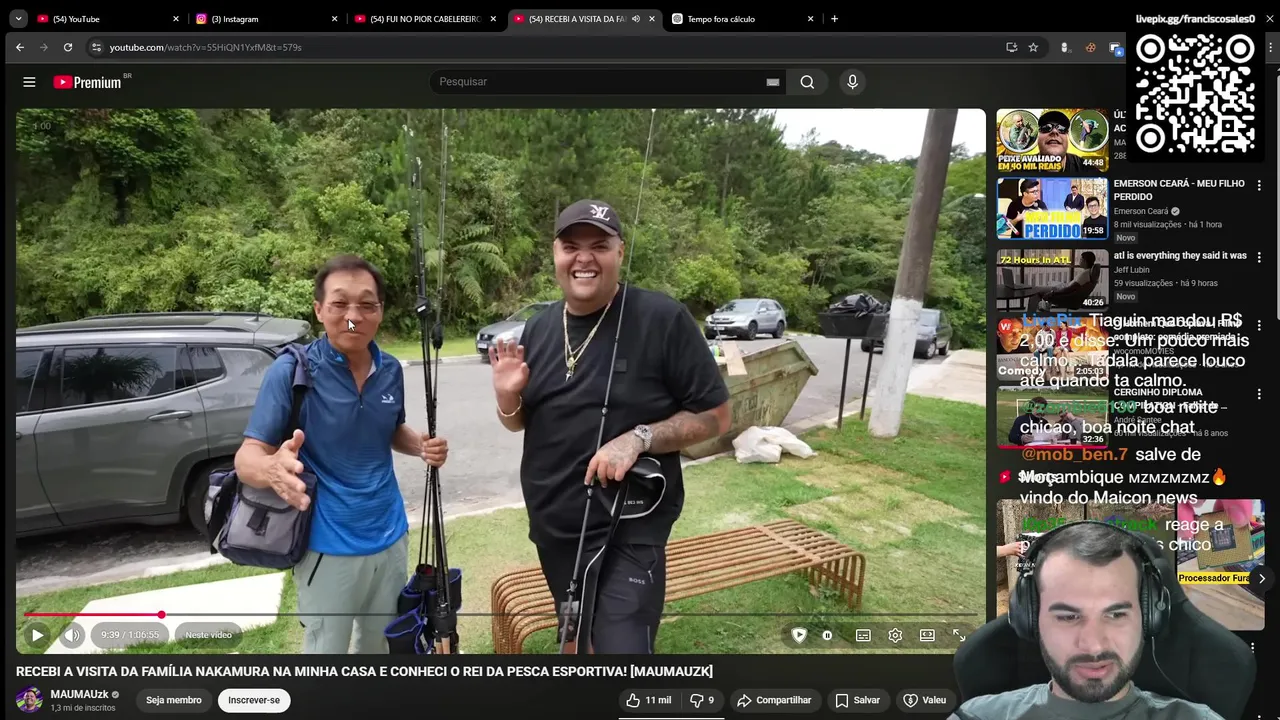Mute the video with the volume icon
This screenshot has width=1280, height=720.
(72, 635)
